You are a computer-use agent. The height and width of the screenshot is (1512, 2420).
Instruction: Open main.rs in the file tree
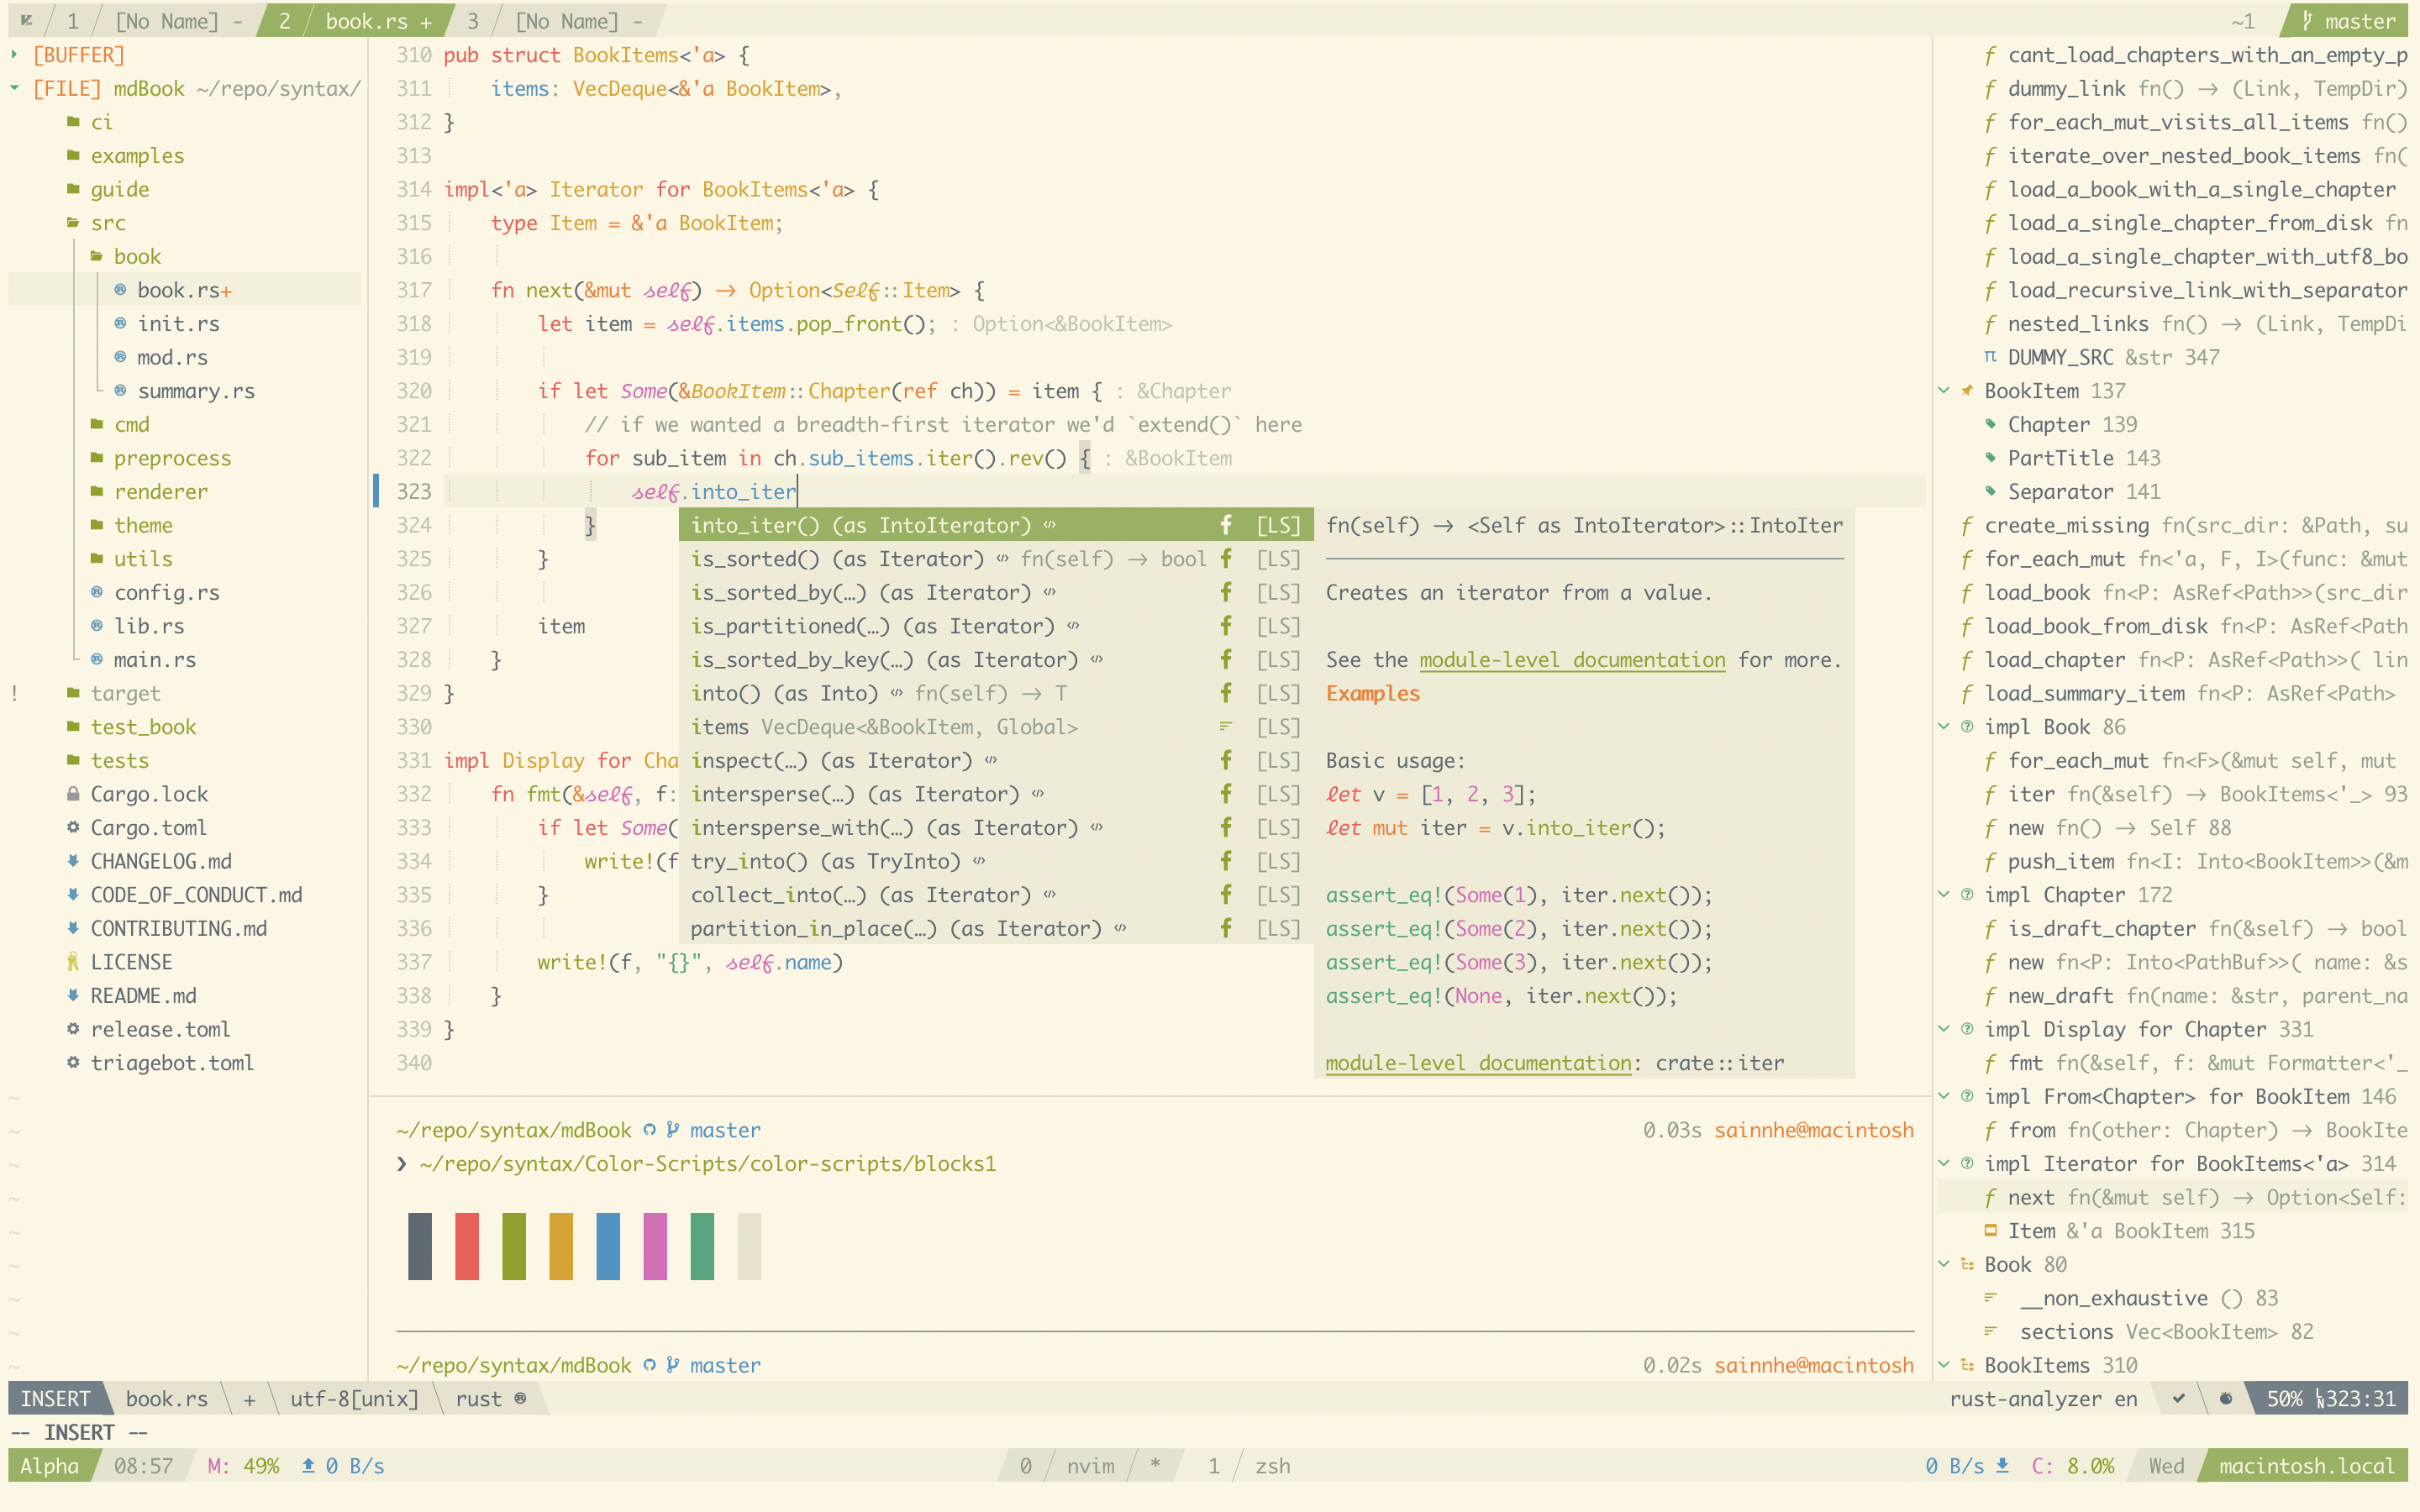tap(154, 660)
